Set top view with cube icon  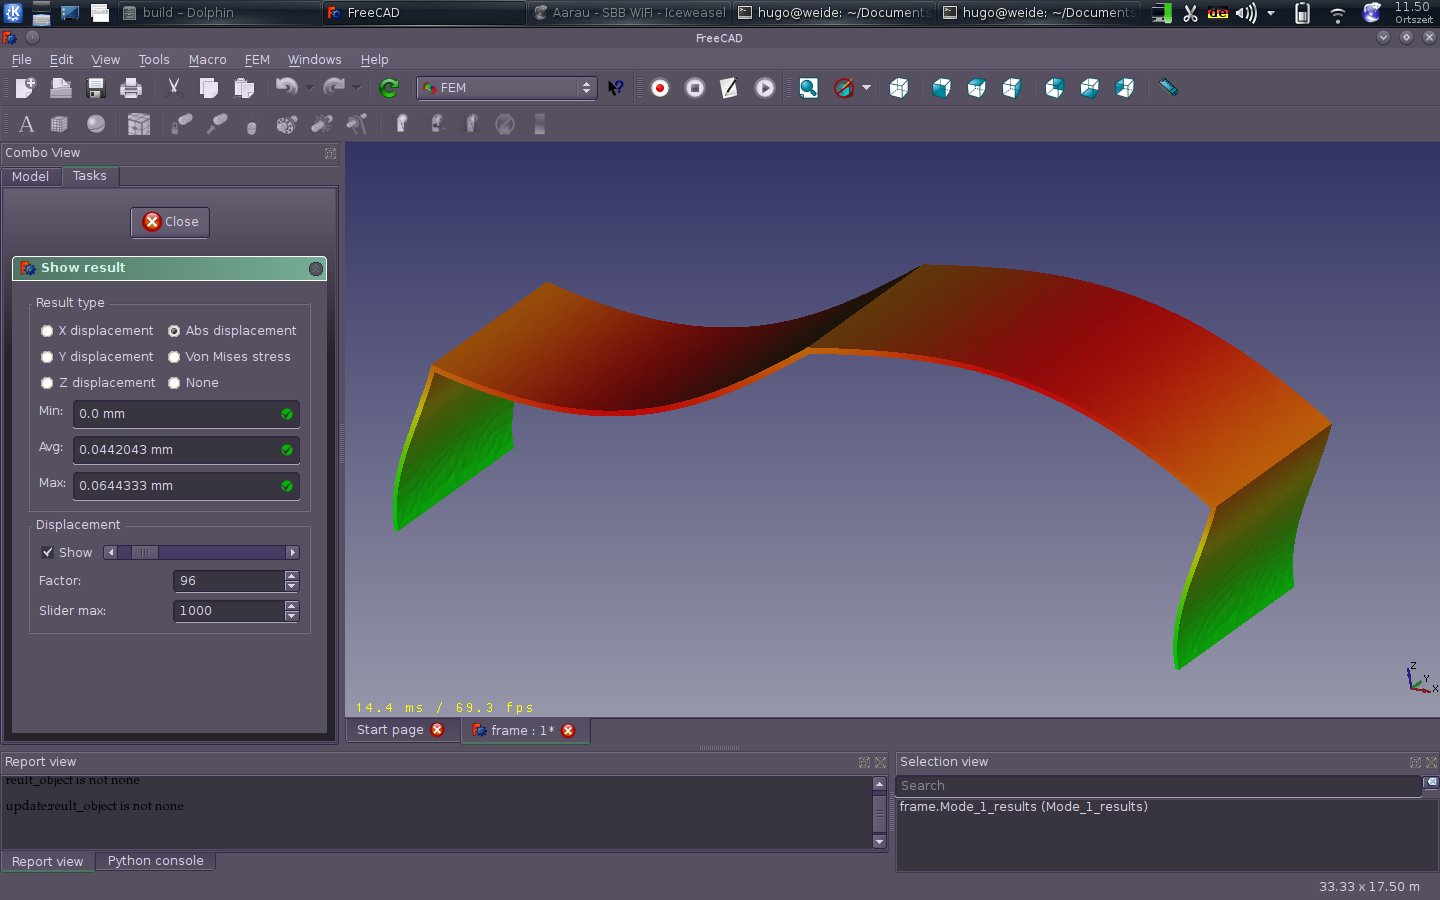[x=977, y=88]
